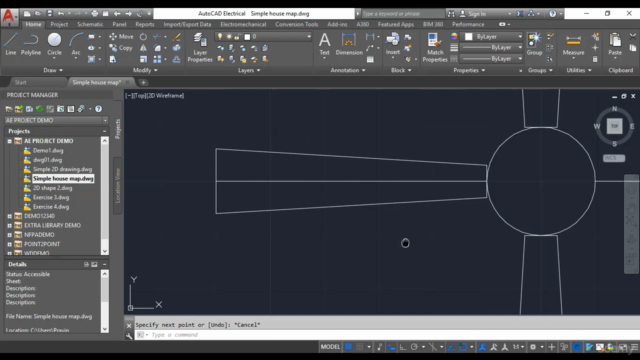This screenshot has width=640, height=360.
Task: Toggle layer on/off lightbulb icon
Action: [x=220, y=37]
